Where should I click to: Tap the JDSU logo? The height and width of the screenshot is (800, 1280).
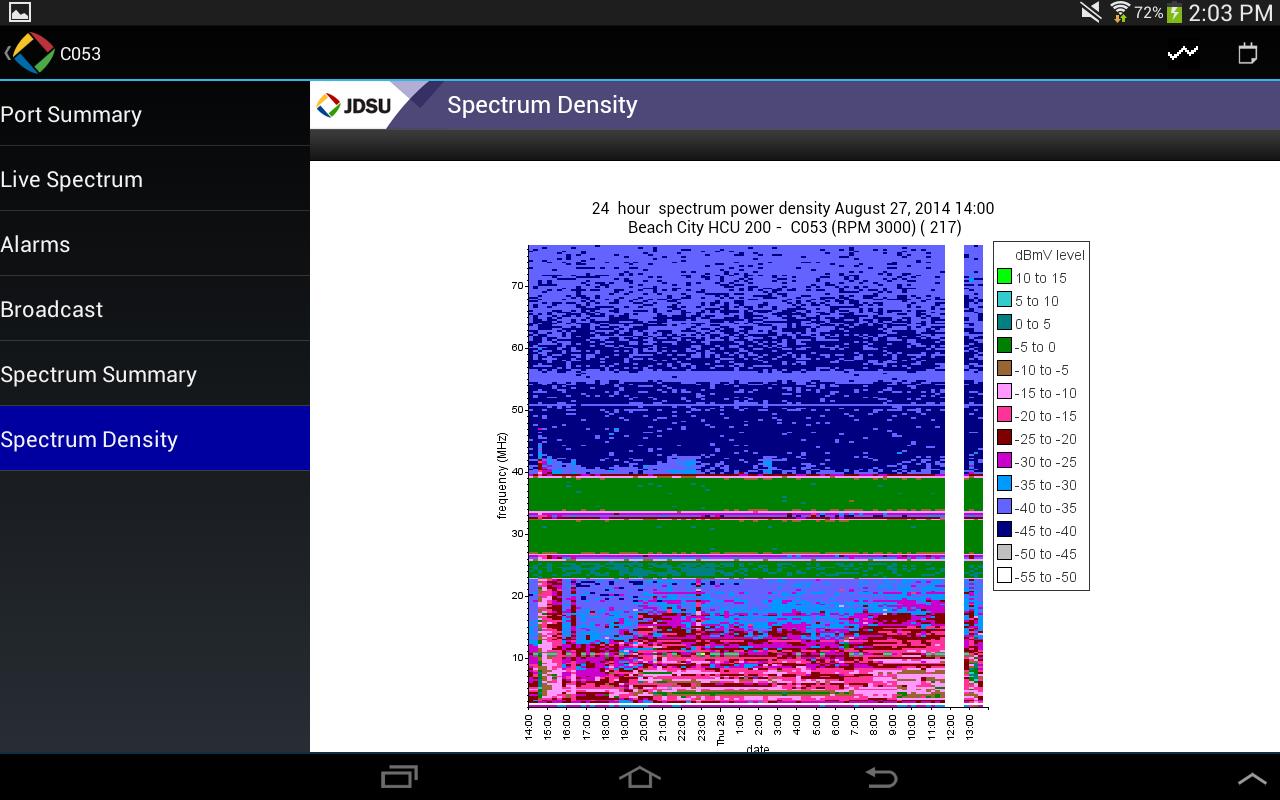pyautogui.click(x=355, y=105)
